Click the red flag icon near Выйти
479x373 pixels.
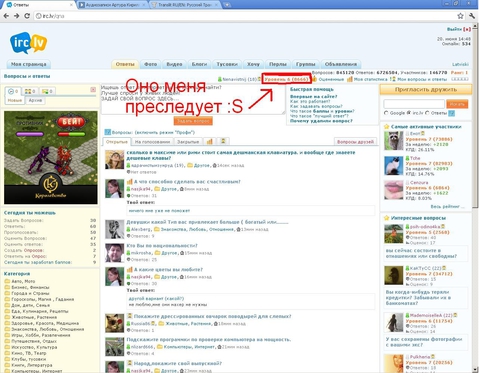point(467,29)
